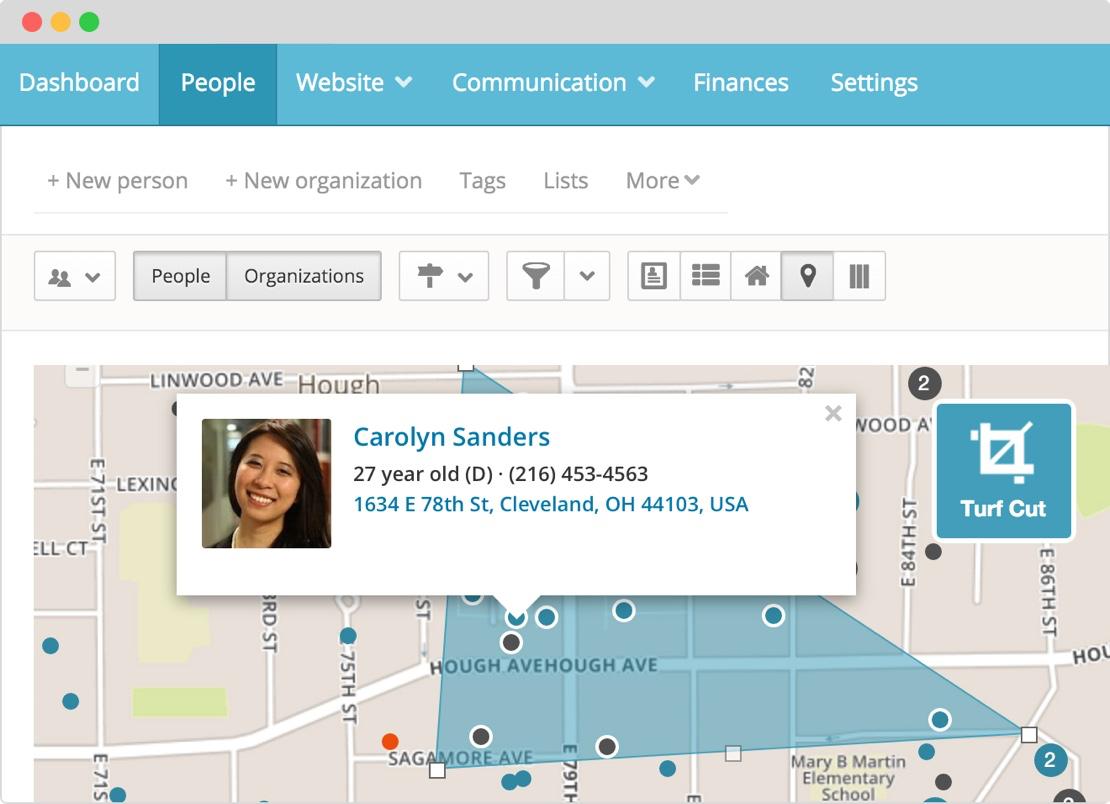Select the profile card view icon

point(654,276)
